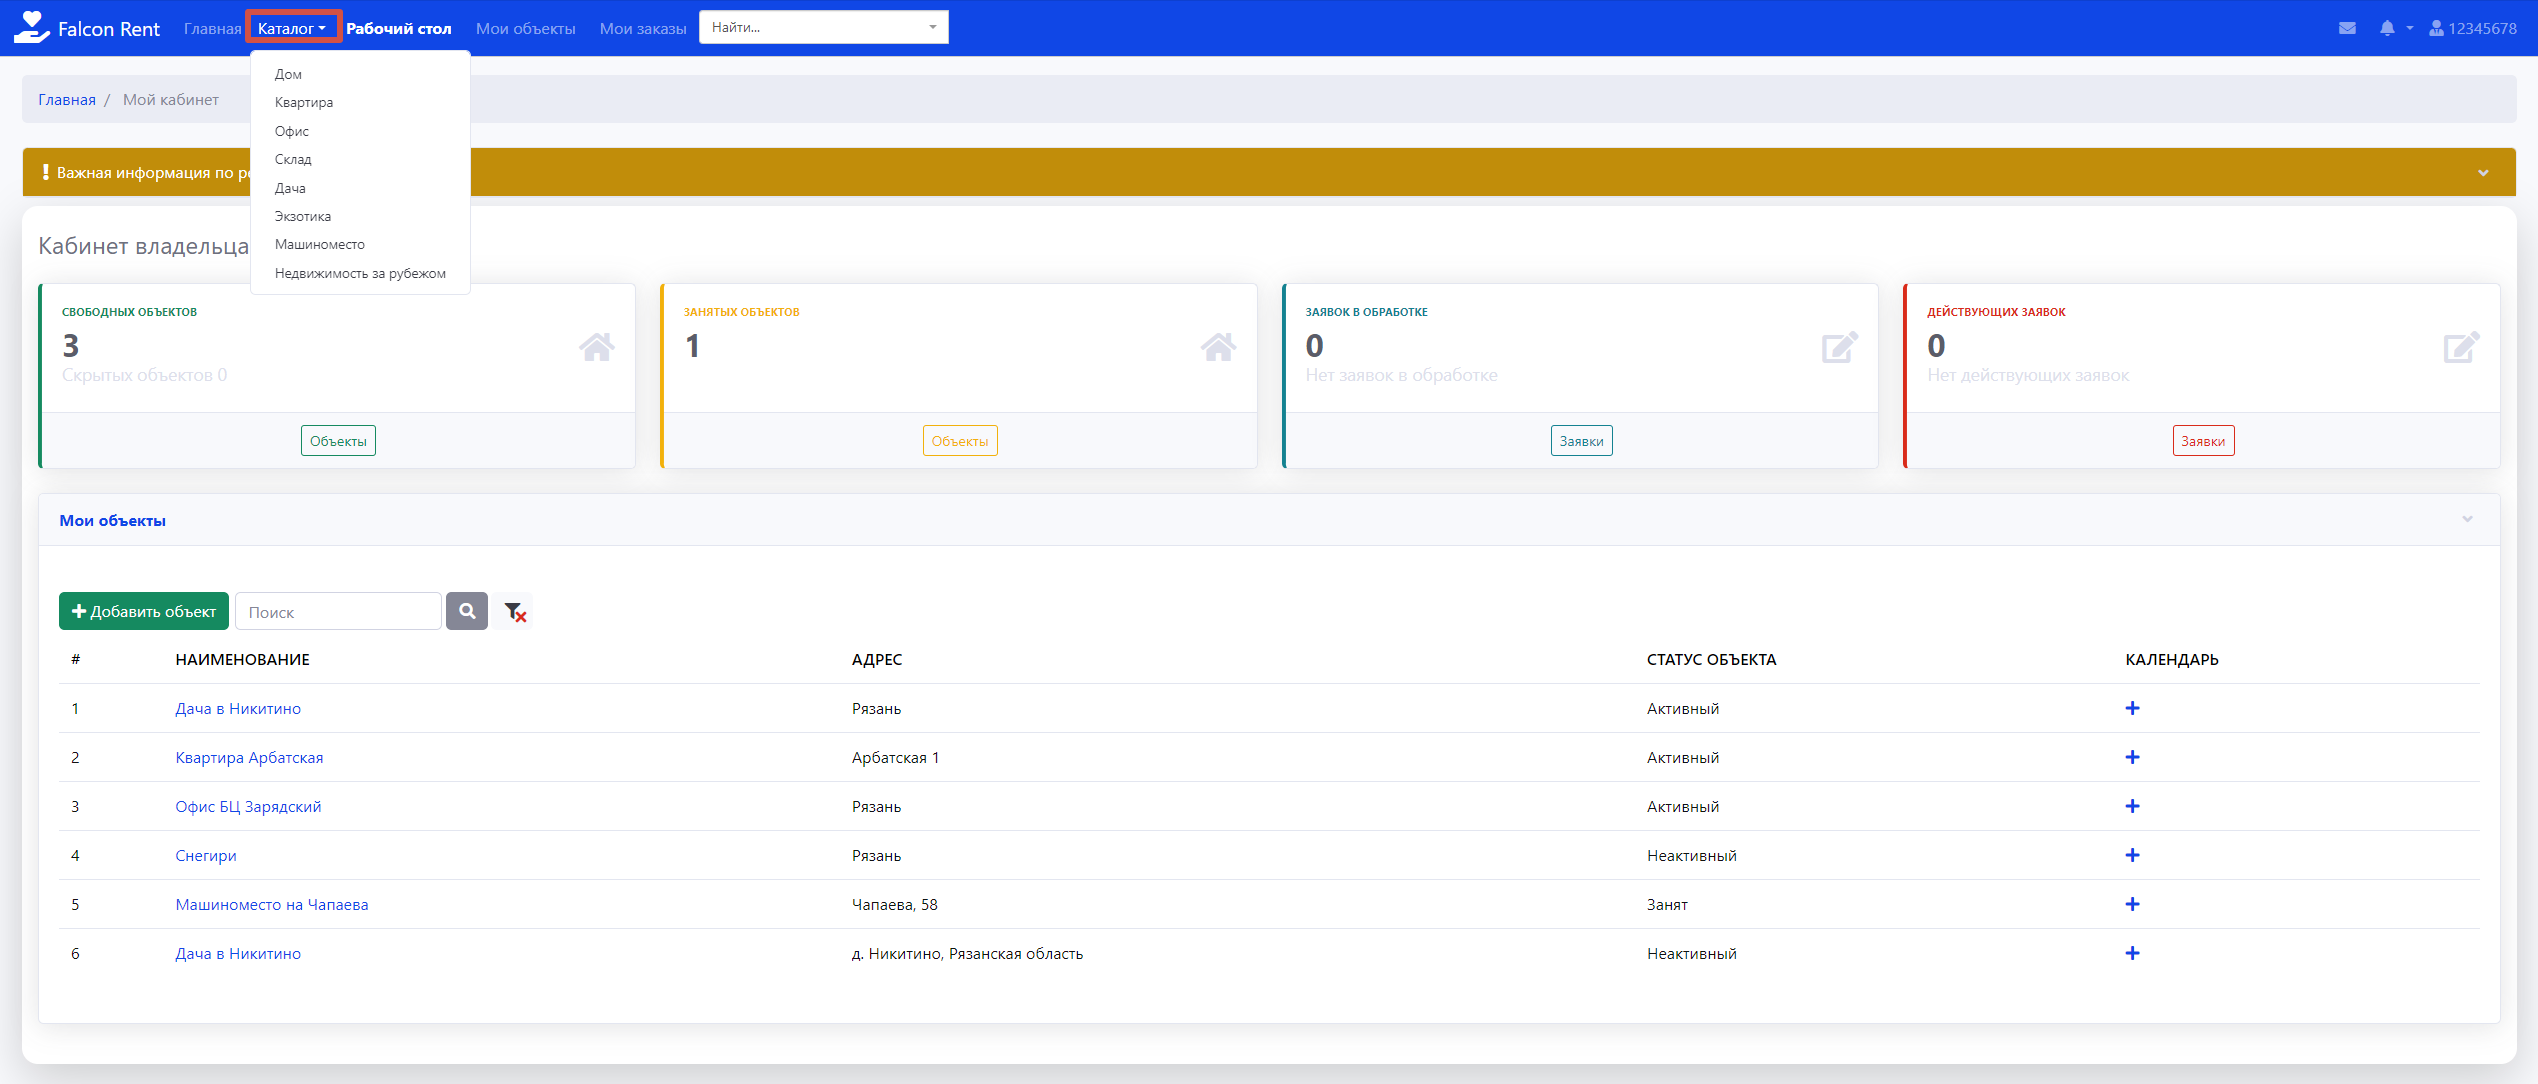Image resolution: width=2538 pixels, height=1084 pixels.
Task: Clear filters with the funnel icon
Action: point(515,611)
